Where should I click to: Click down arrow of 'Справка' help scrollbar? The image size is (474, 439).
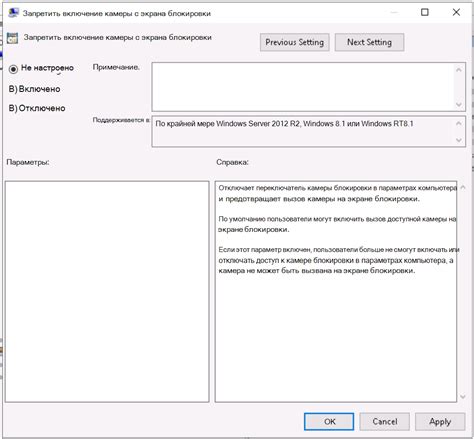[x=463, y=397]
